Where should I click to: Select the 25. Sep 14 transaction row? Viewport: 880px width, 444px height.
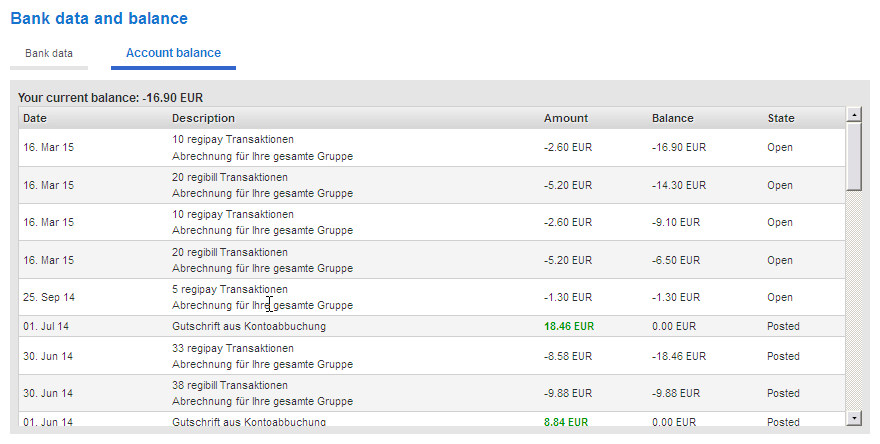click(432, 297)
